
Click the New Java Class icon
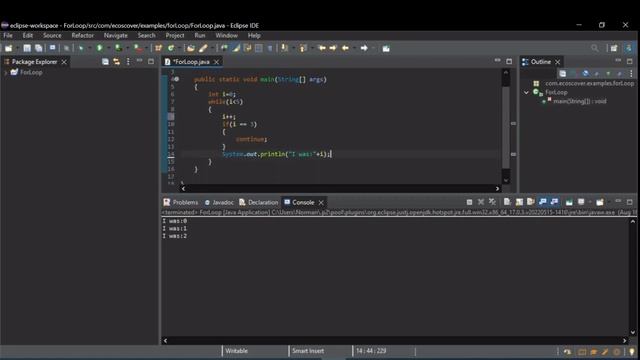point(171,49)
